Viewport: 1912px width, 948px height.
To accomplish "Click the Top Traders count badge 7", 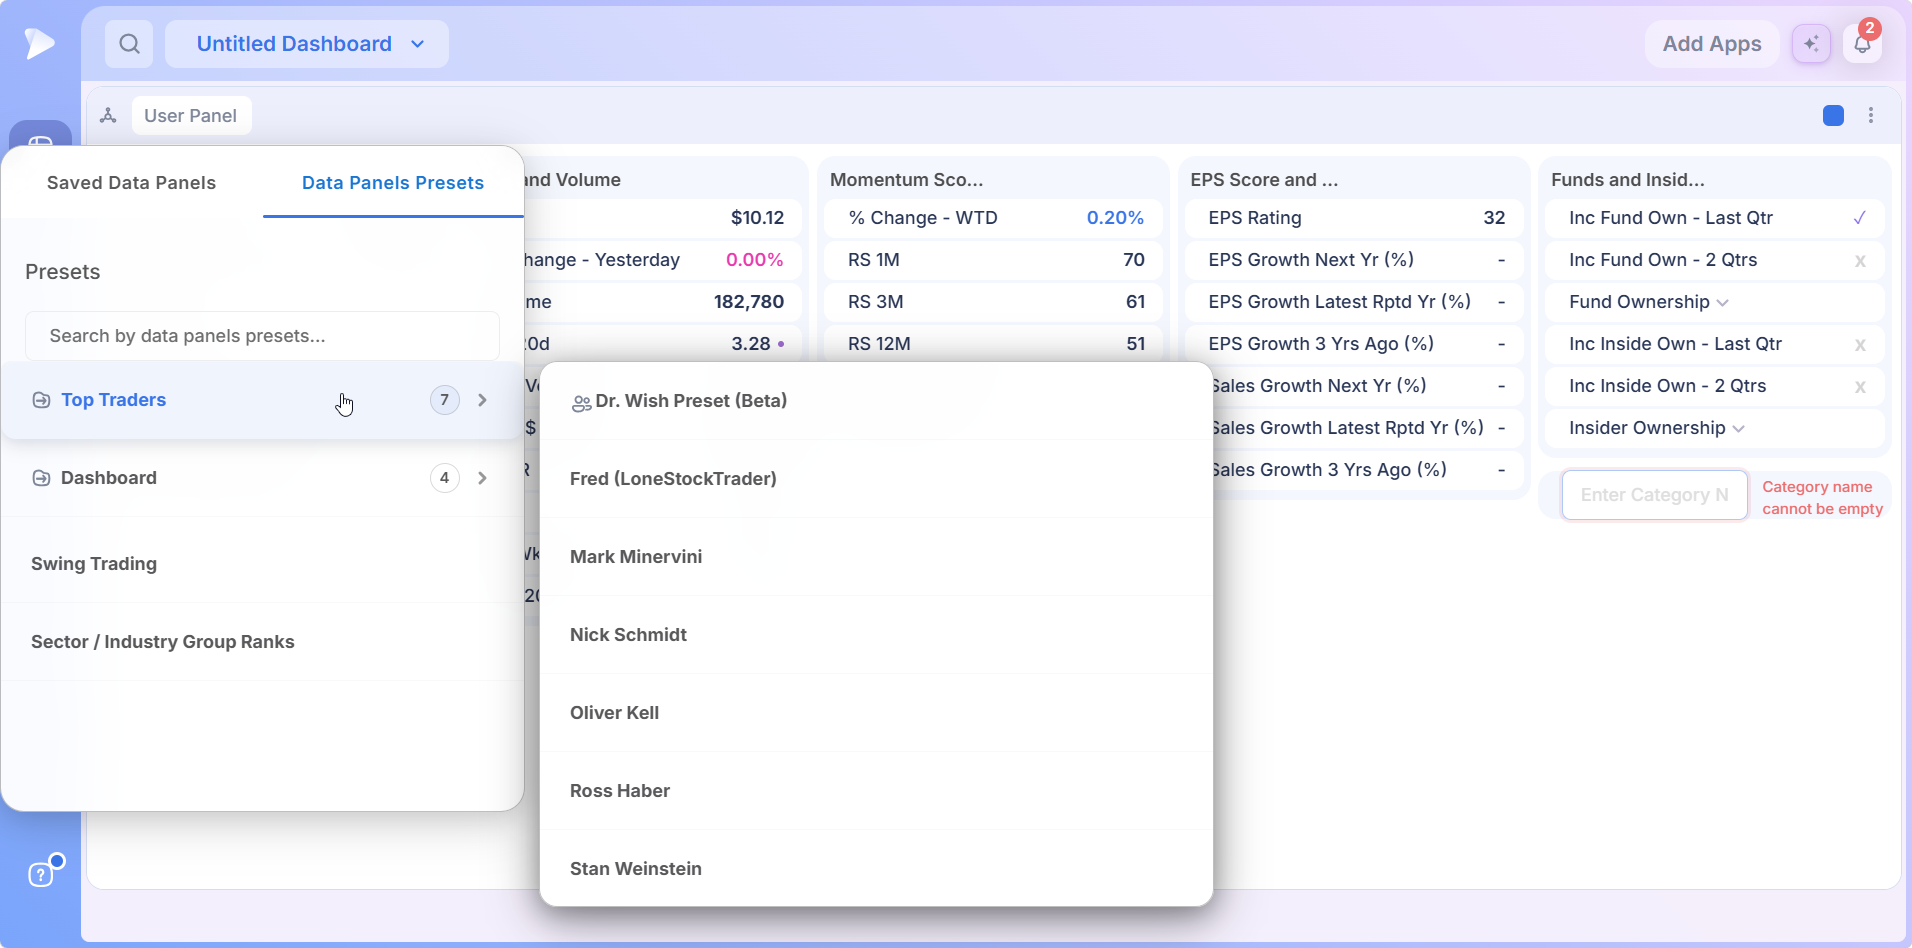I will 444,400.
